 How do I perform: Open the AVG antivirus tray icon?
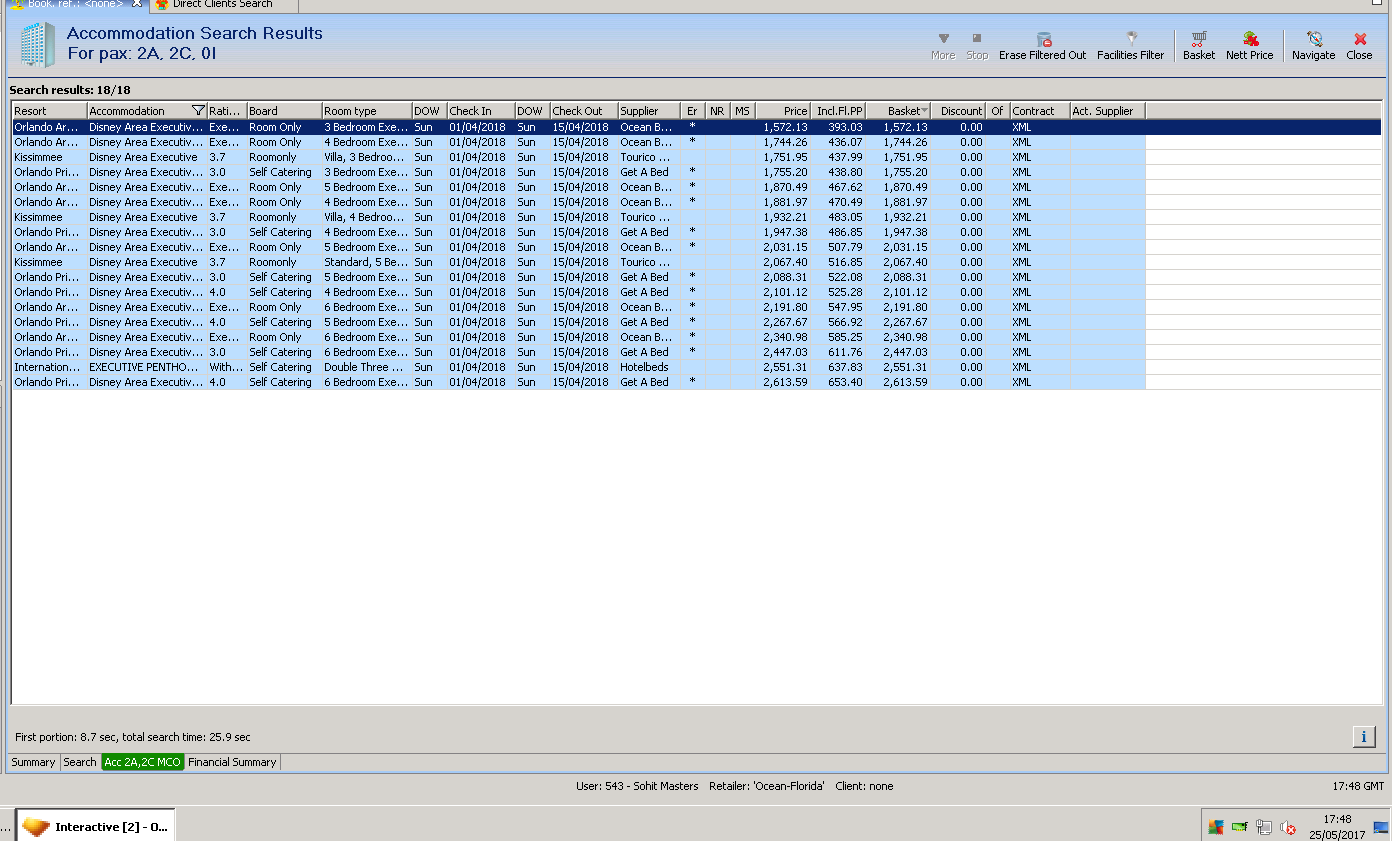(x=1216, y=827)
